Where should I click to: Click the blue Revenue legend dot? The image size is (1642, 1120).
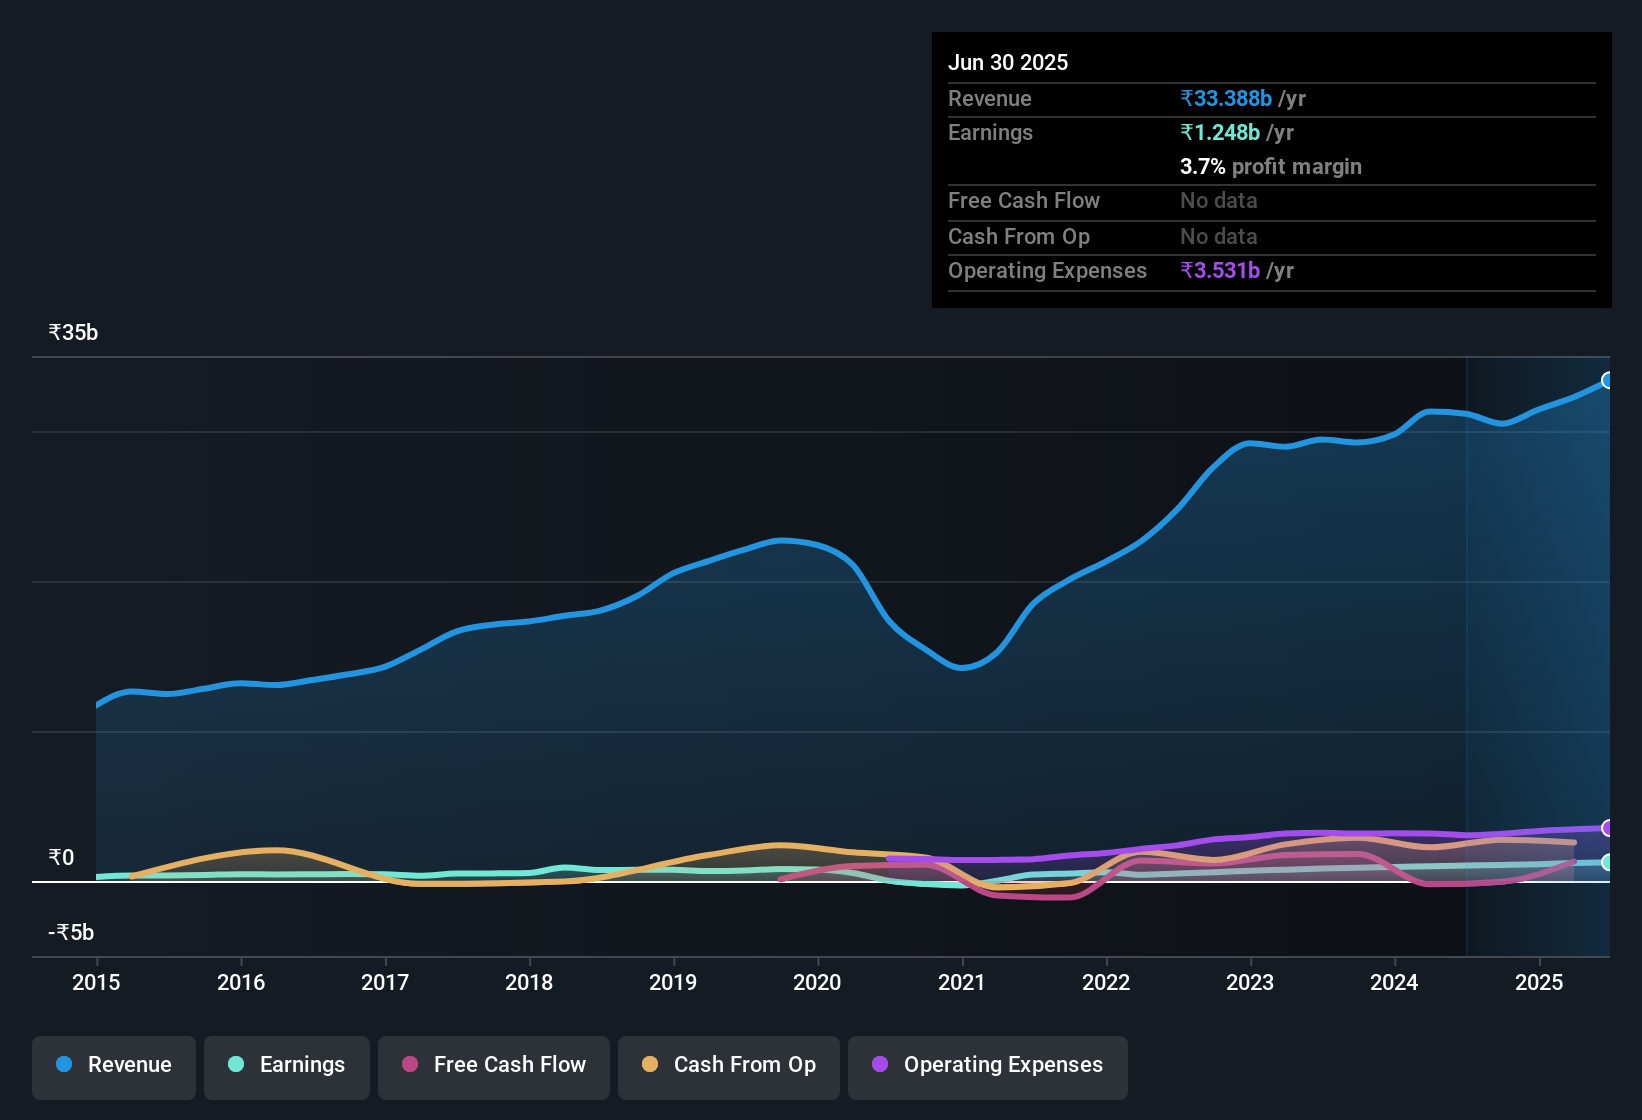coord(63,1065)
